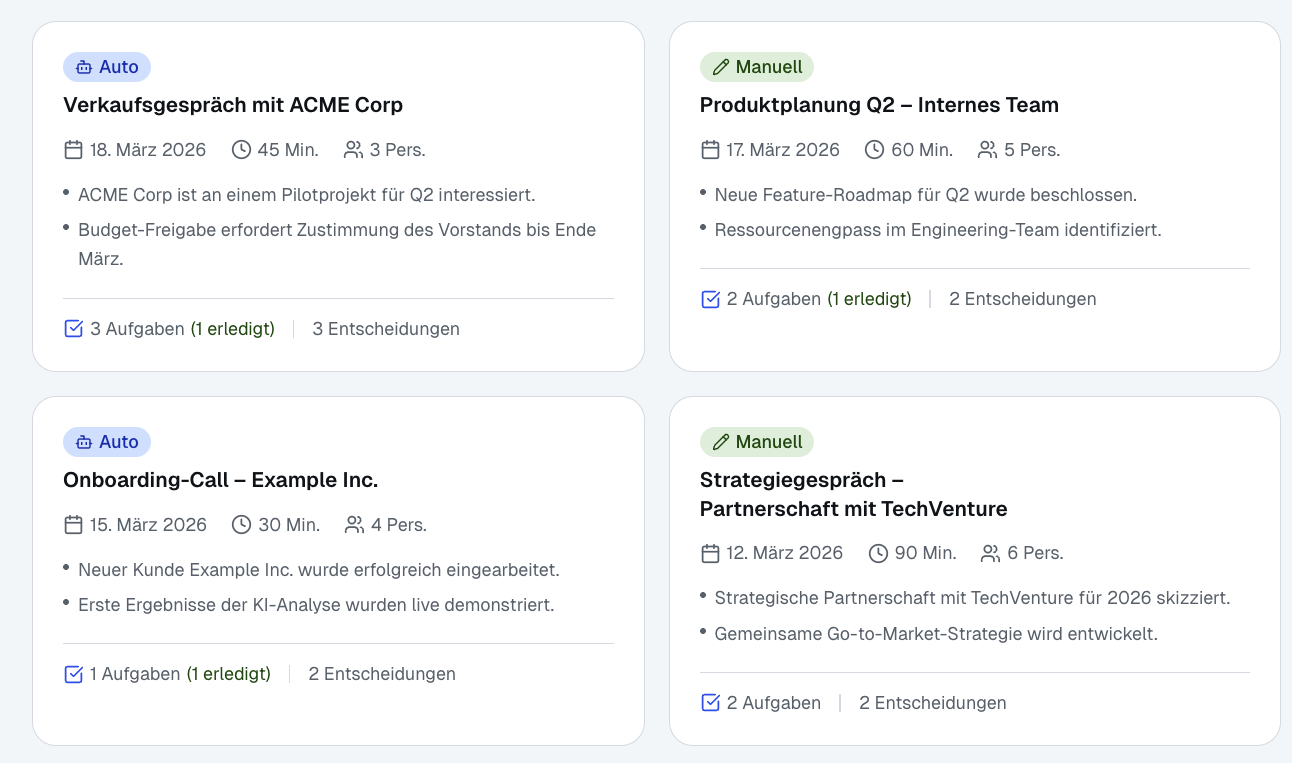The image size is (1292, 763).
Task: Click the task checkbox icon on the Strategiegespräch card
Action: coord(710,702)
